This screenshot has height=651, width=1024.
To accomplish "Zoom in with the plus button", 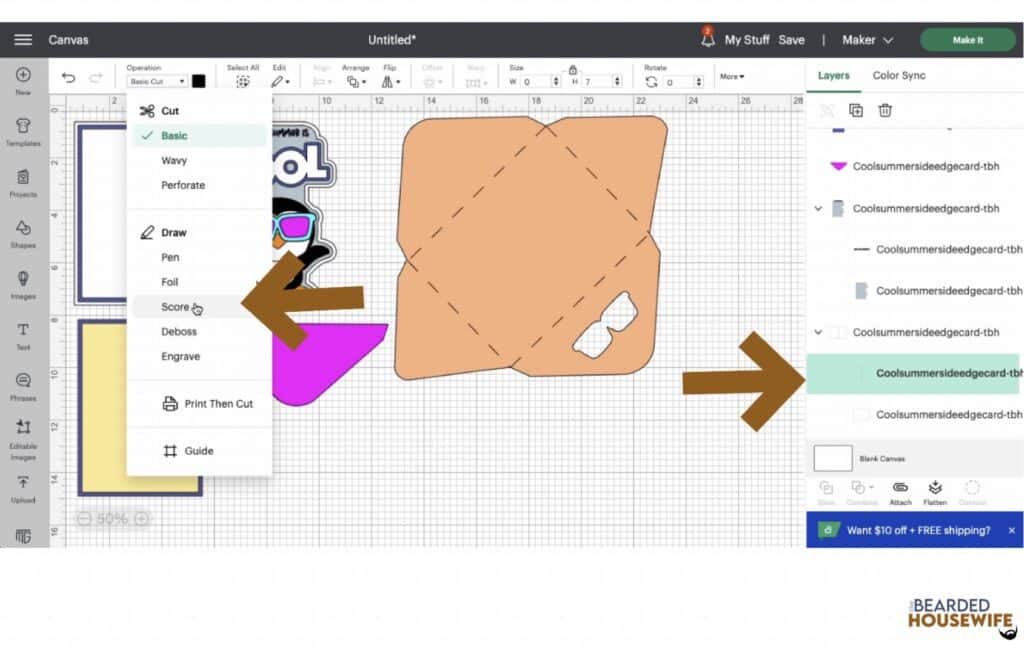I will [142, 519].
